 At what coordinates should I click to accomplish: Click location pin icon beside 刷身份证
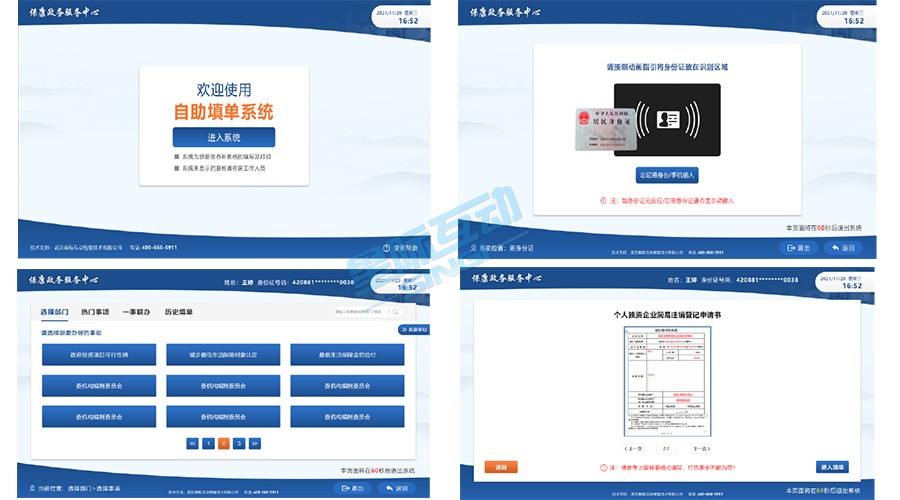tap(474, 248)
